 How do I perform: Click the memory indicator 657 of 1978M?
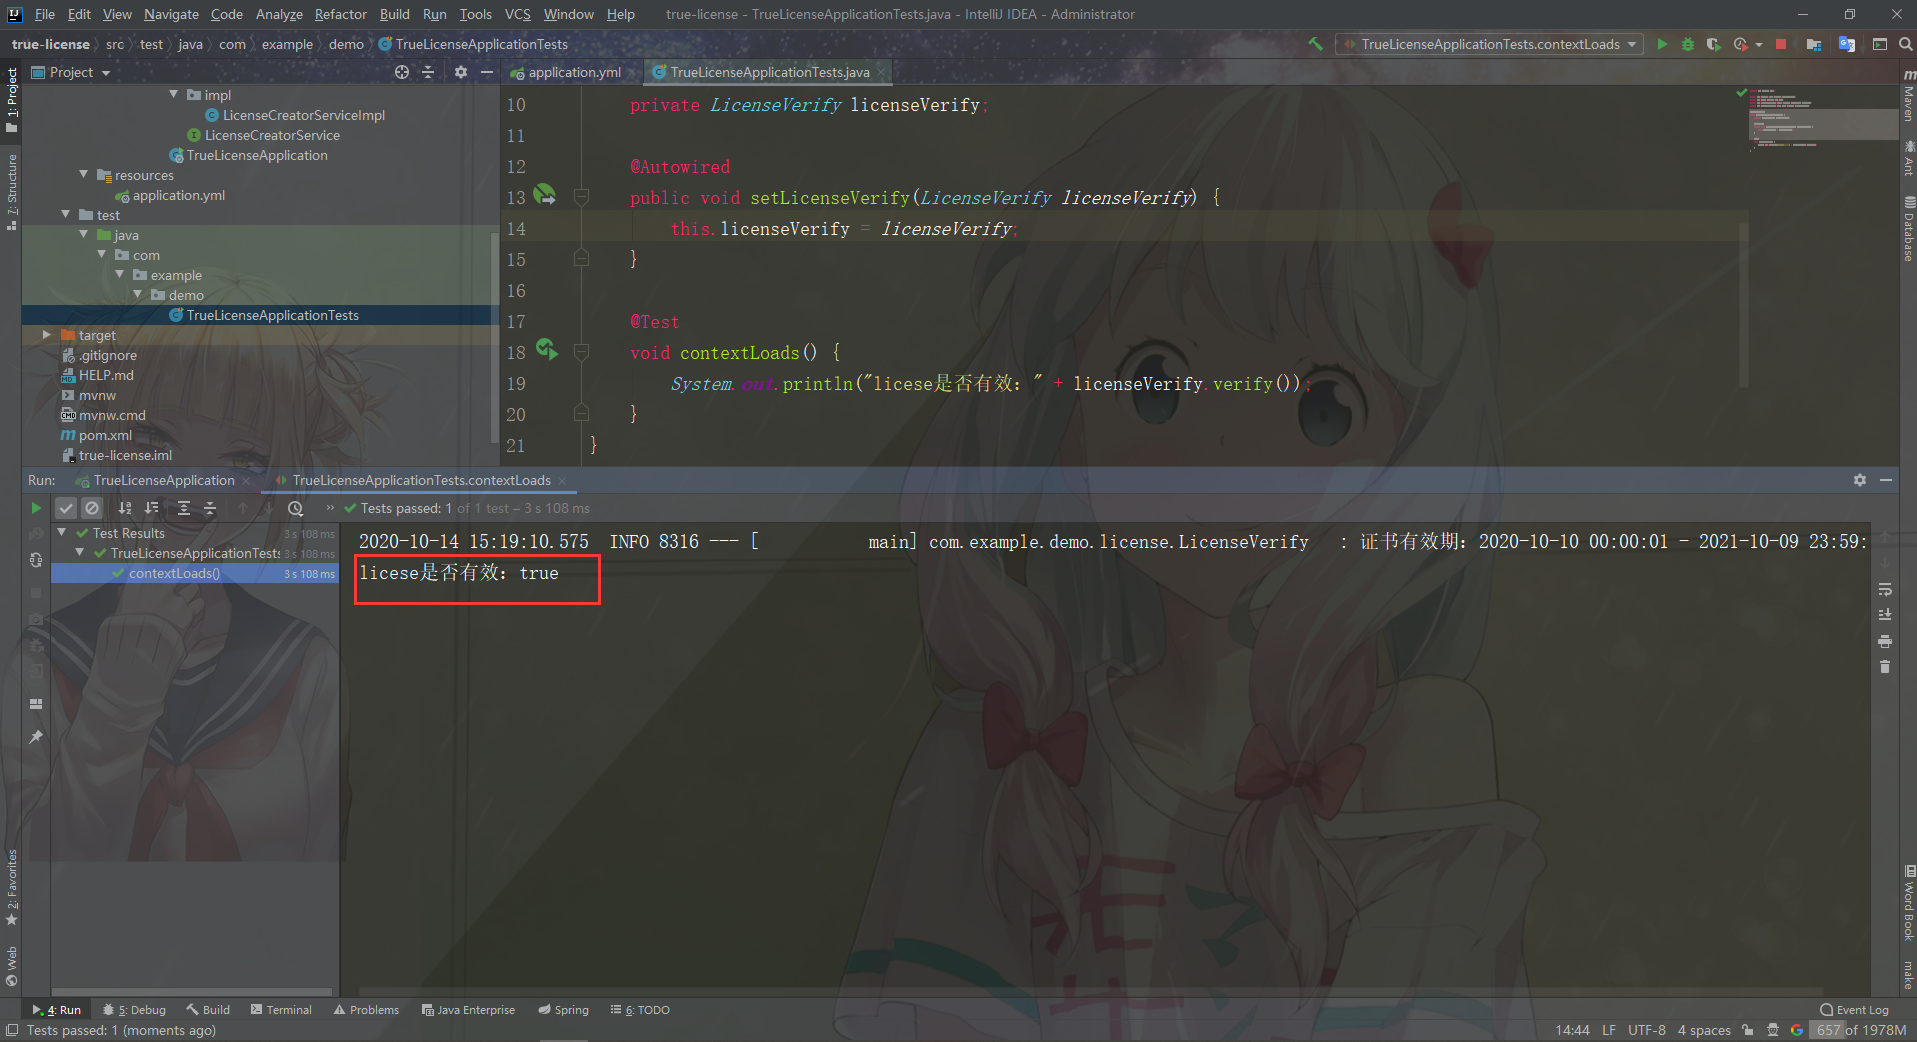[1861, 1030]
